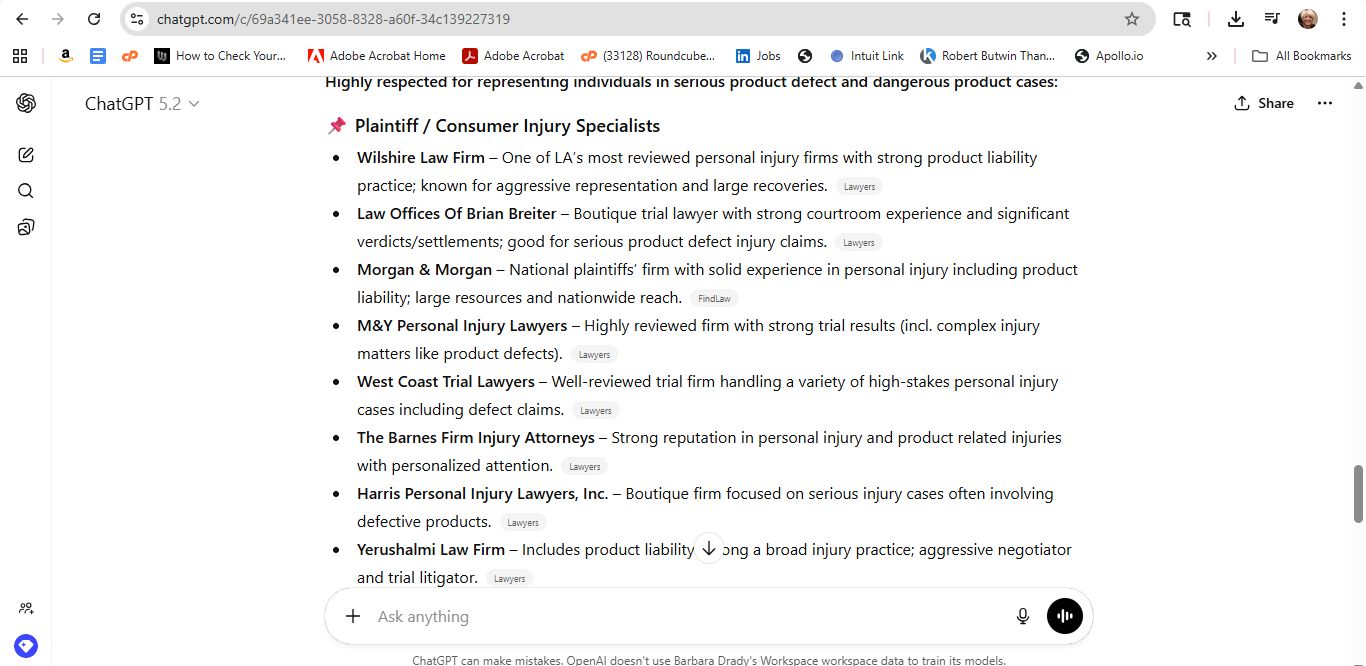Open Robert Butwin bookmark
Viewport: 1366px width, 666px height.
tap(988, 56)
